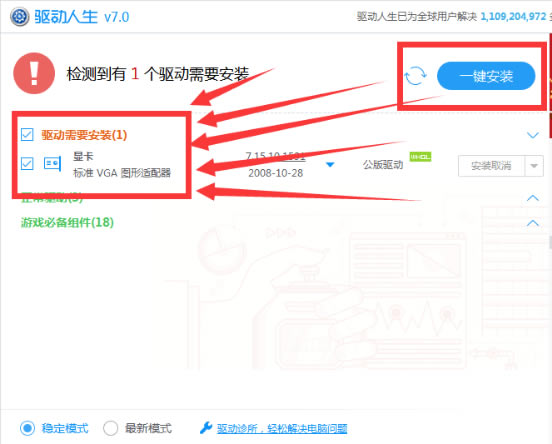The image size is (552, 444).
Task: Click the wrench icon by 驱动诊所
Action: pos(206,428)
